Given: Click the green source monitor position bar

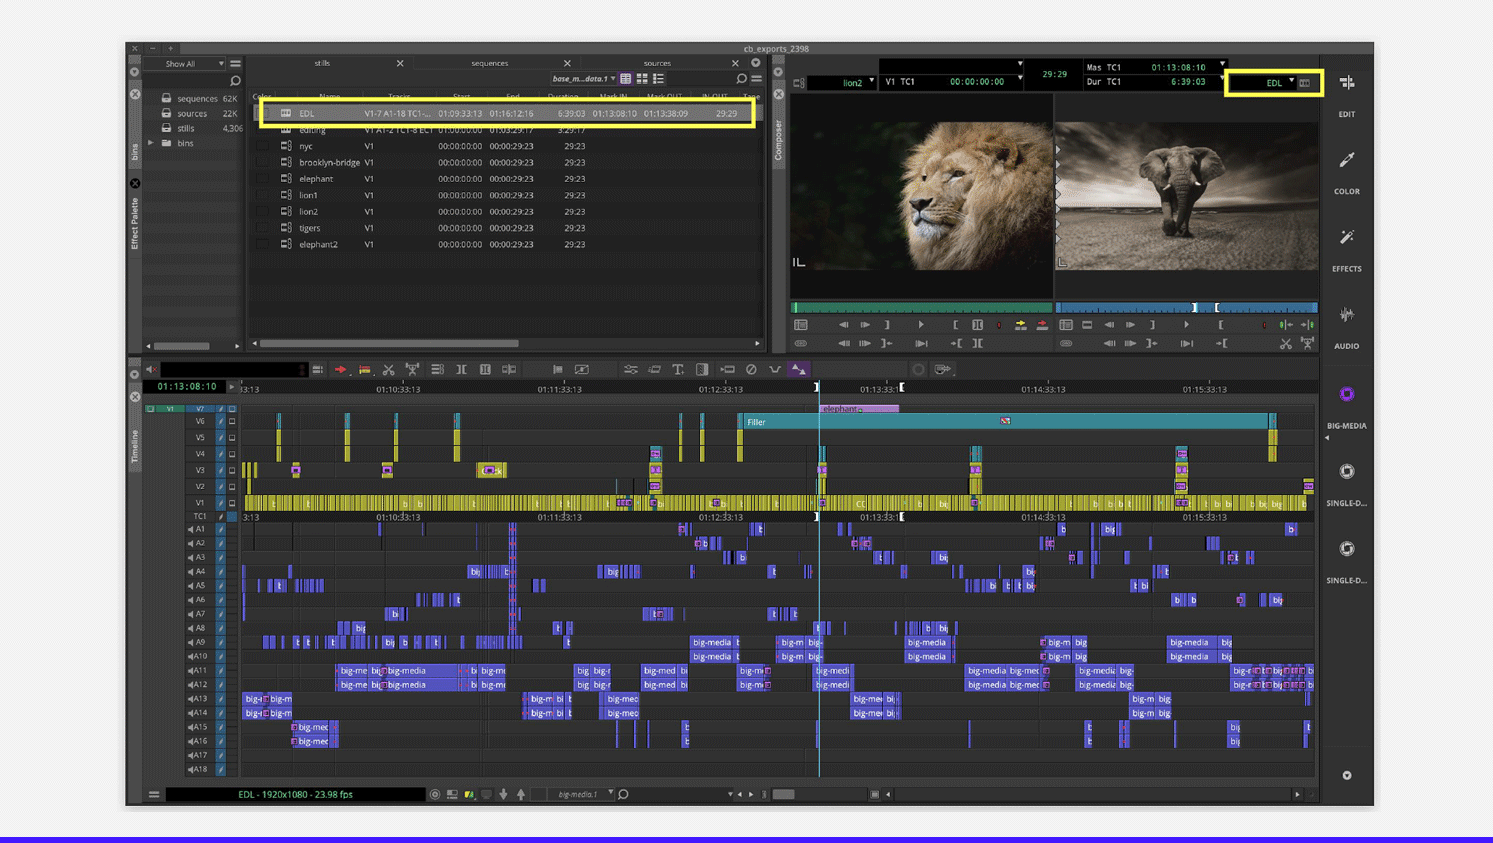Looking at the screenshot, I should pos(920,308).
